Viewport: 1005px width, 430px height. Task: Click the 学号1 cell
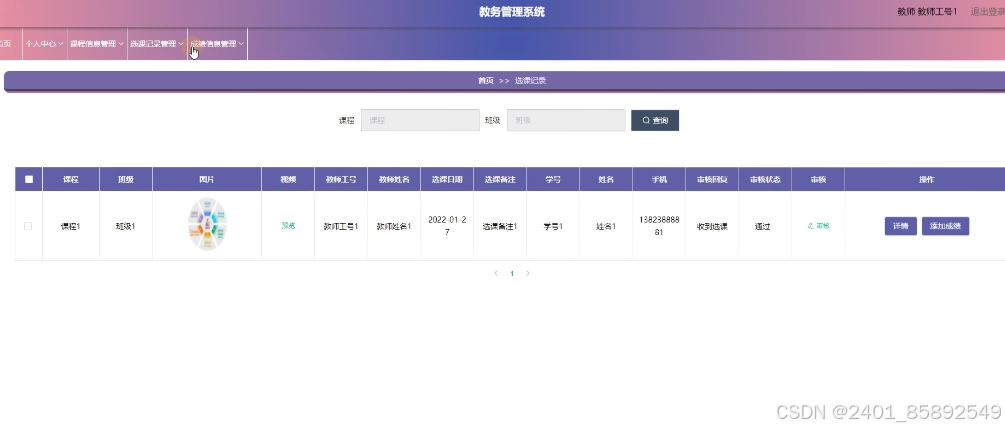(x=552, y=226)
